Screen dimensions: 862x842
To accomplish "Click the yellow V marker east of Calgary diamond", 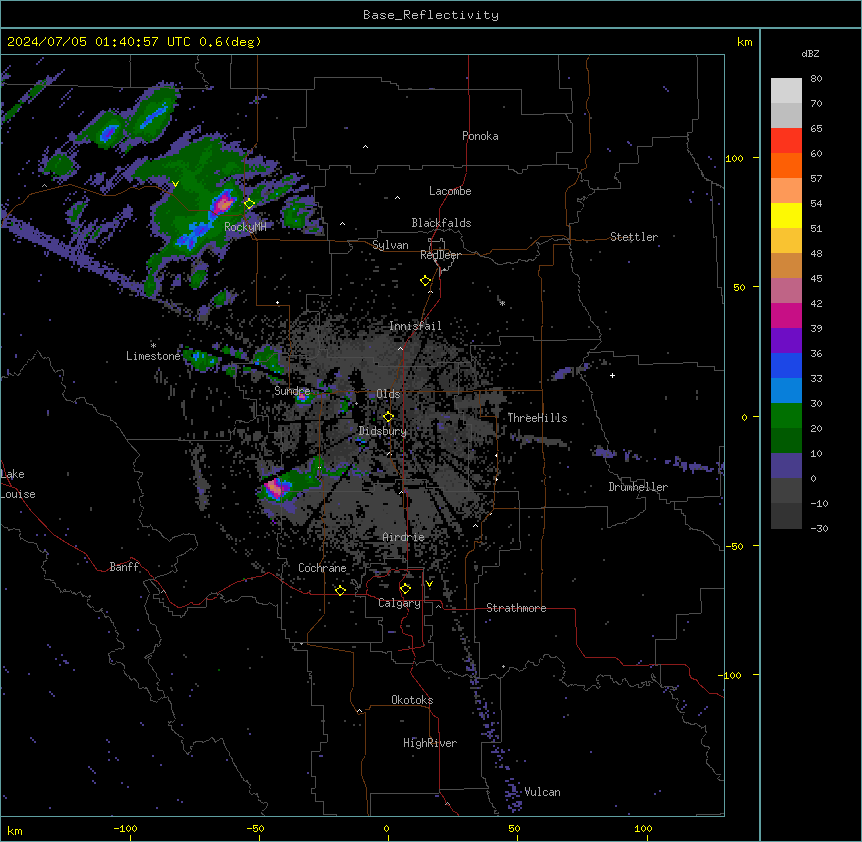I will 429,584.
